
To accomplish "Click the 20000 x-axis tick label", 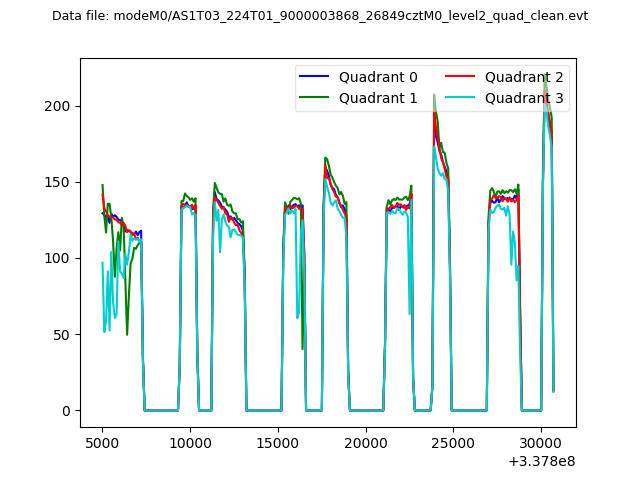I will (x=365, y=442).
